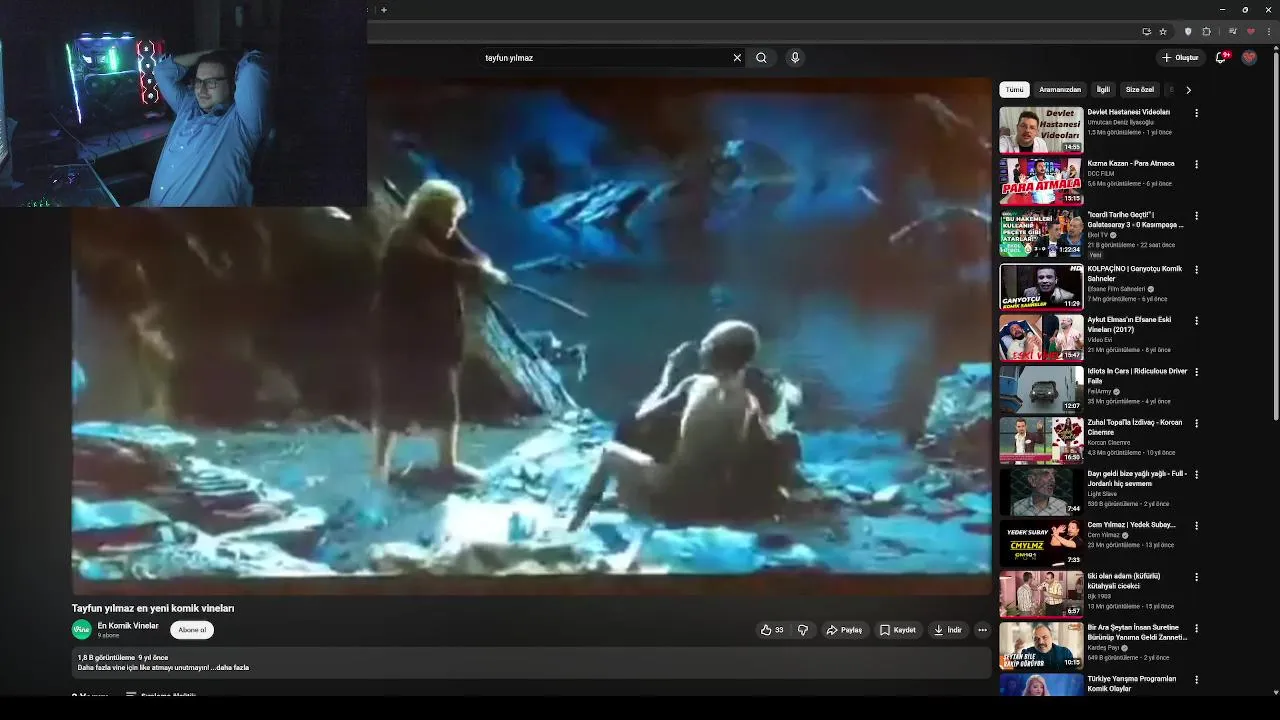Show more filter chips with the arrow

[1188, 90]
